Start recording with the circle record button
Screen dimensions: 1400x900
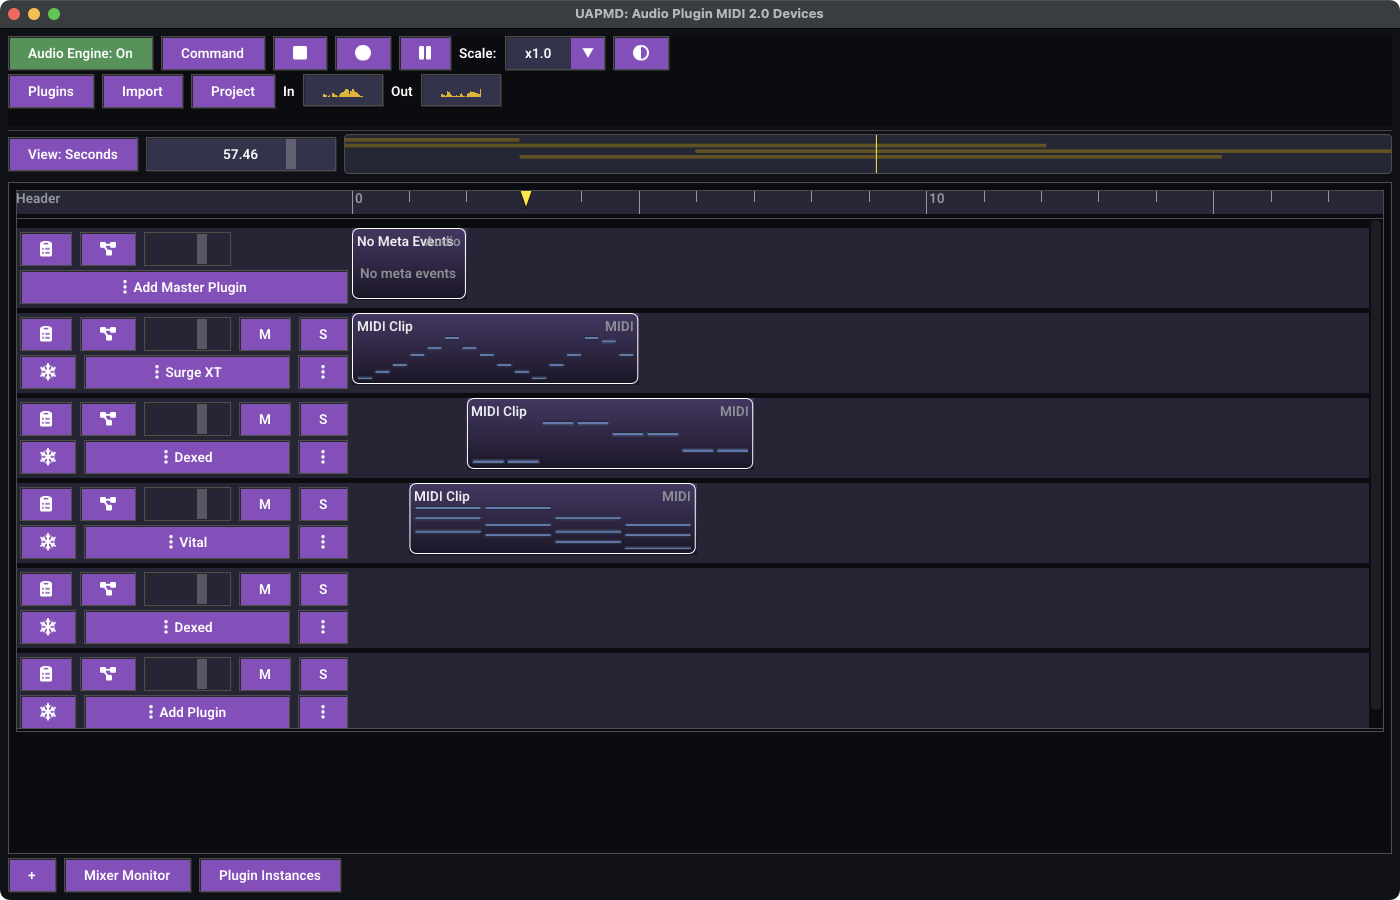(363, 53)
